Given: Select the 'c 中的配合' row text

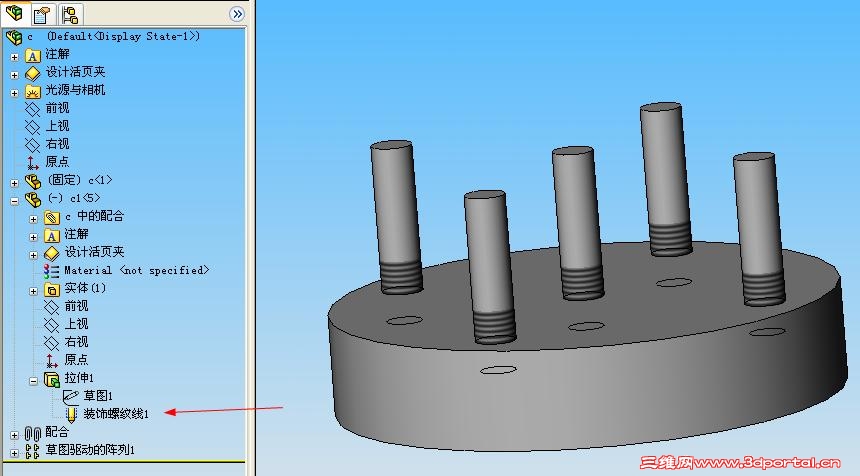Looking at the screenshot, I should tap(94, 216).
